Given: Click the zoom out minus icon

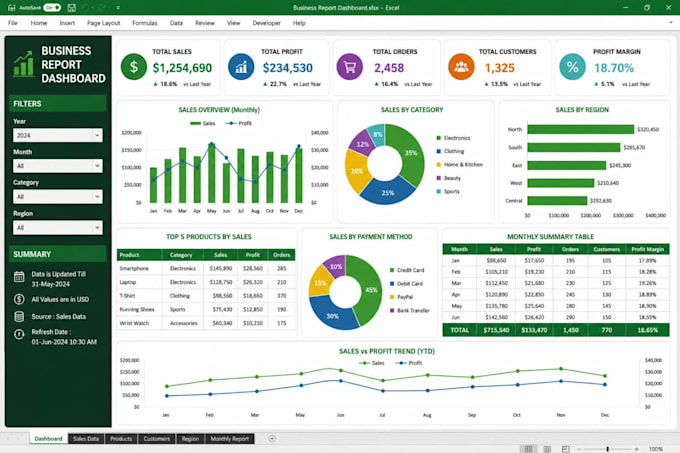Looking at the screenshot, I should point(579,449).
